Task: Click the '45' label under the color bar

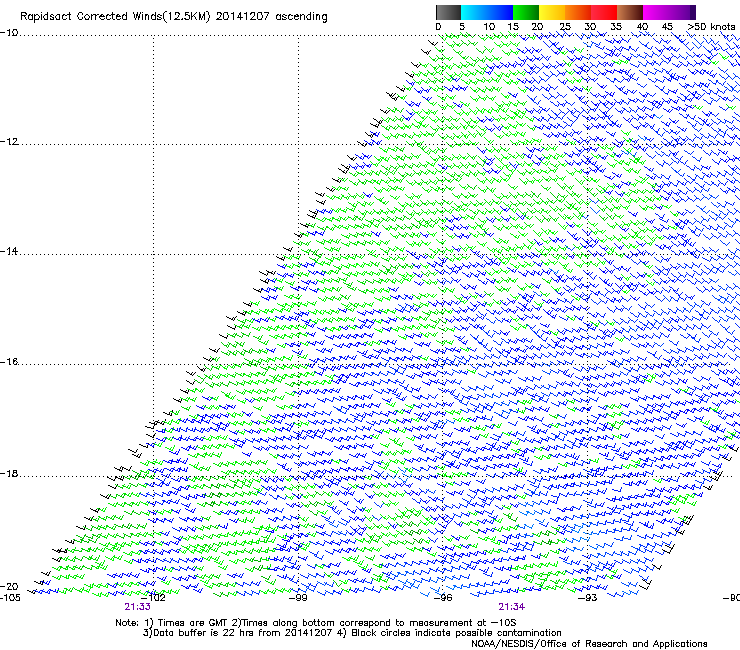Action: click(667, 27)
